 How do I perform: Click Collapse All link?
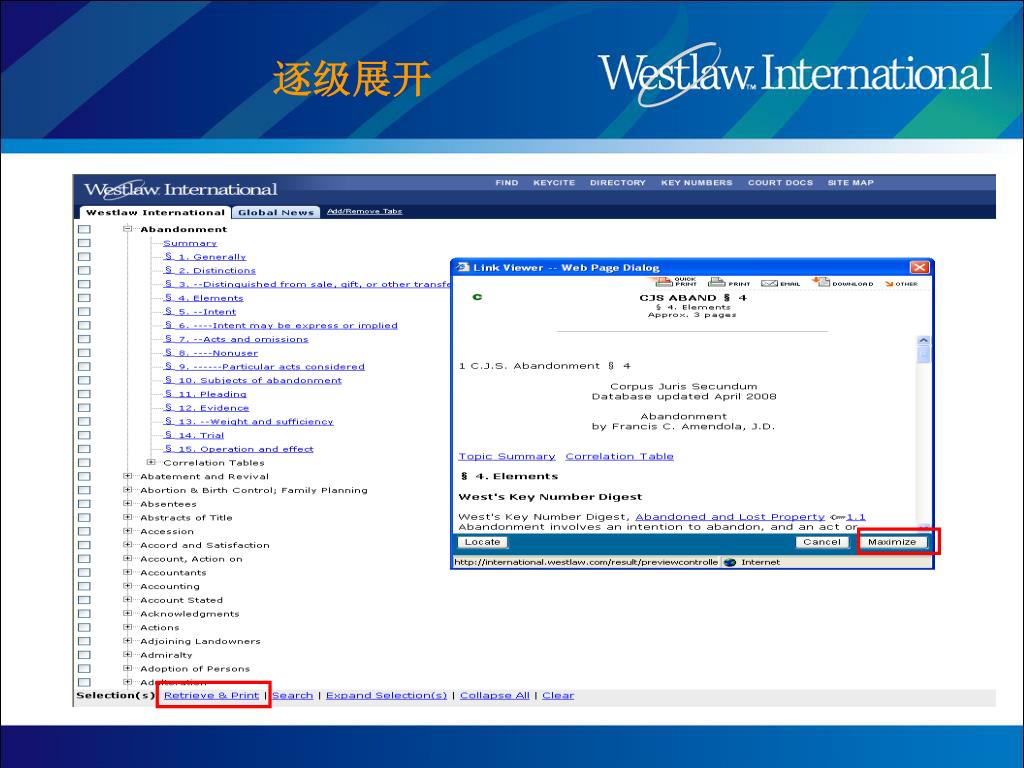tap(495, 696)
